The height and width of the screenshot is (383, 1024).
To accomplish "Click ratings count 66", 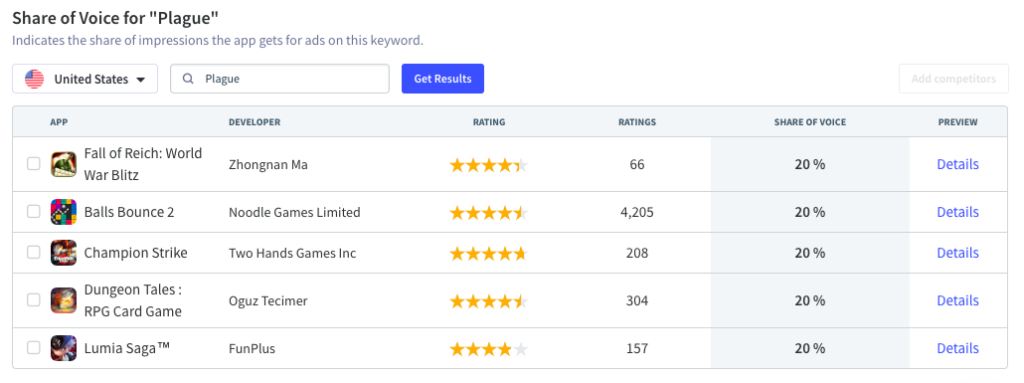I will 637,165.
